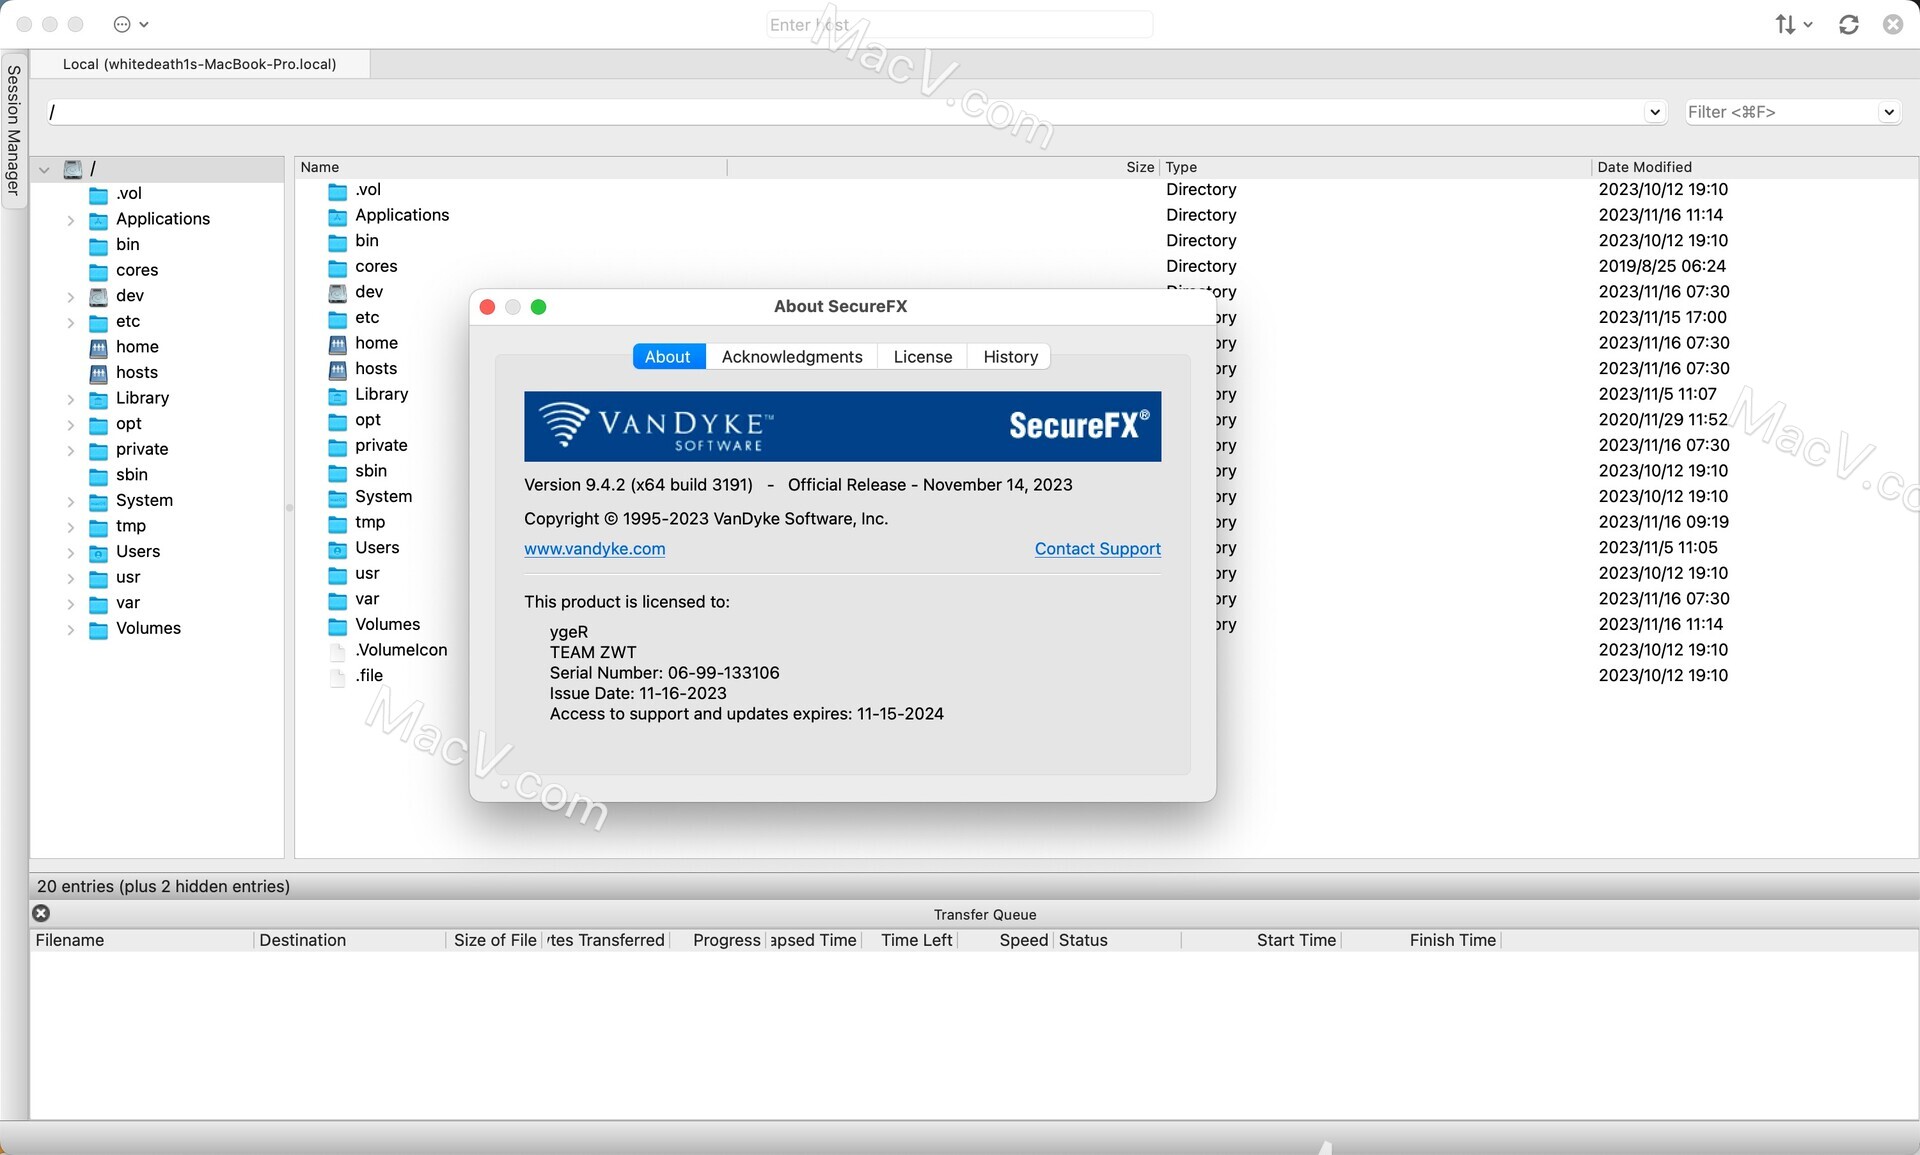Select the cores folder icon in tree
The width and height of the screenshot is (1920, 1155).
[98, 271]
